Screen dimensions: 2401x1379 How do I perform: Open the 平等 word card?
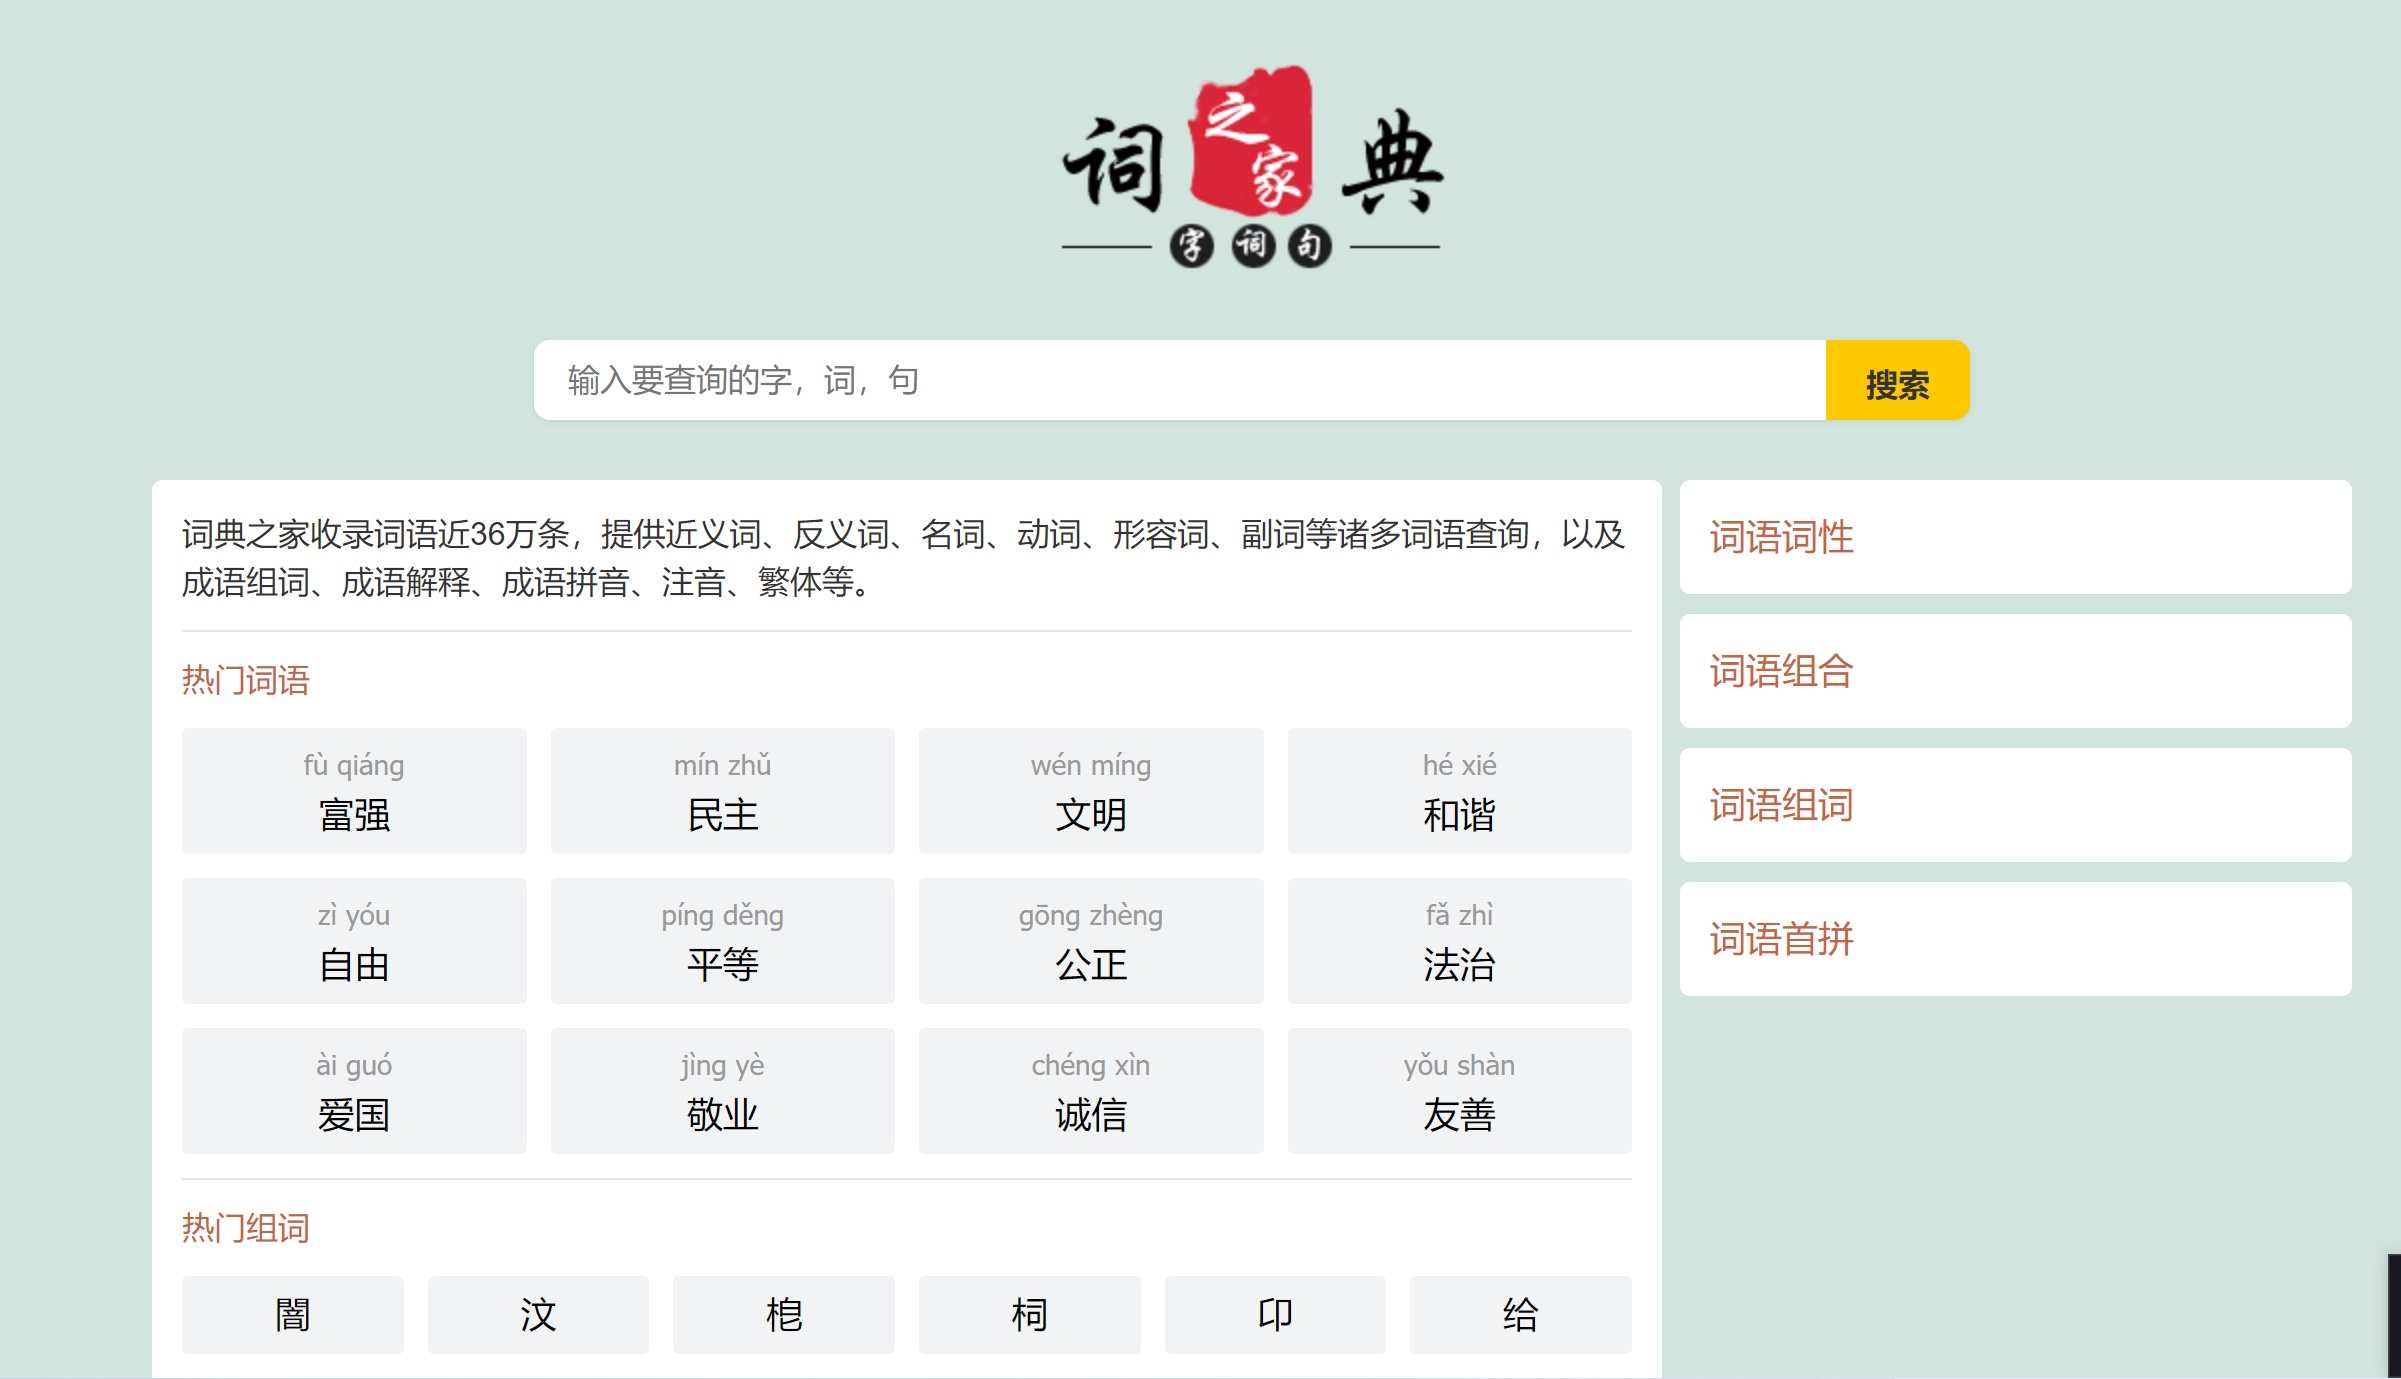[722, 941]
